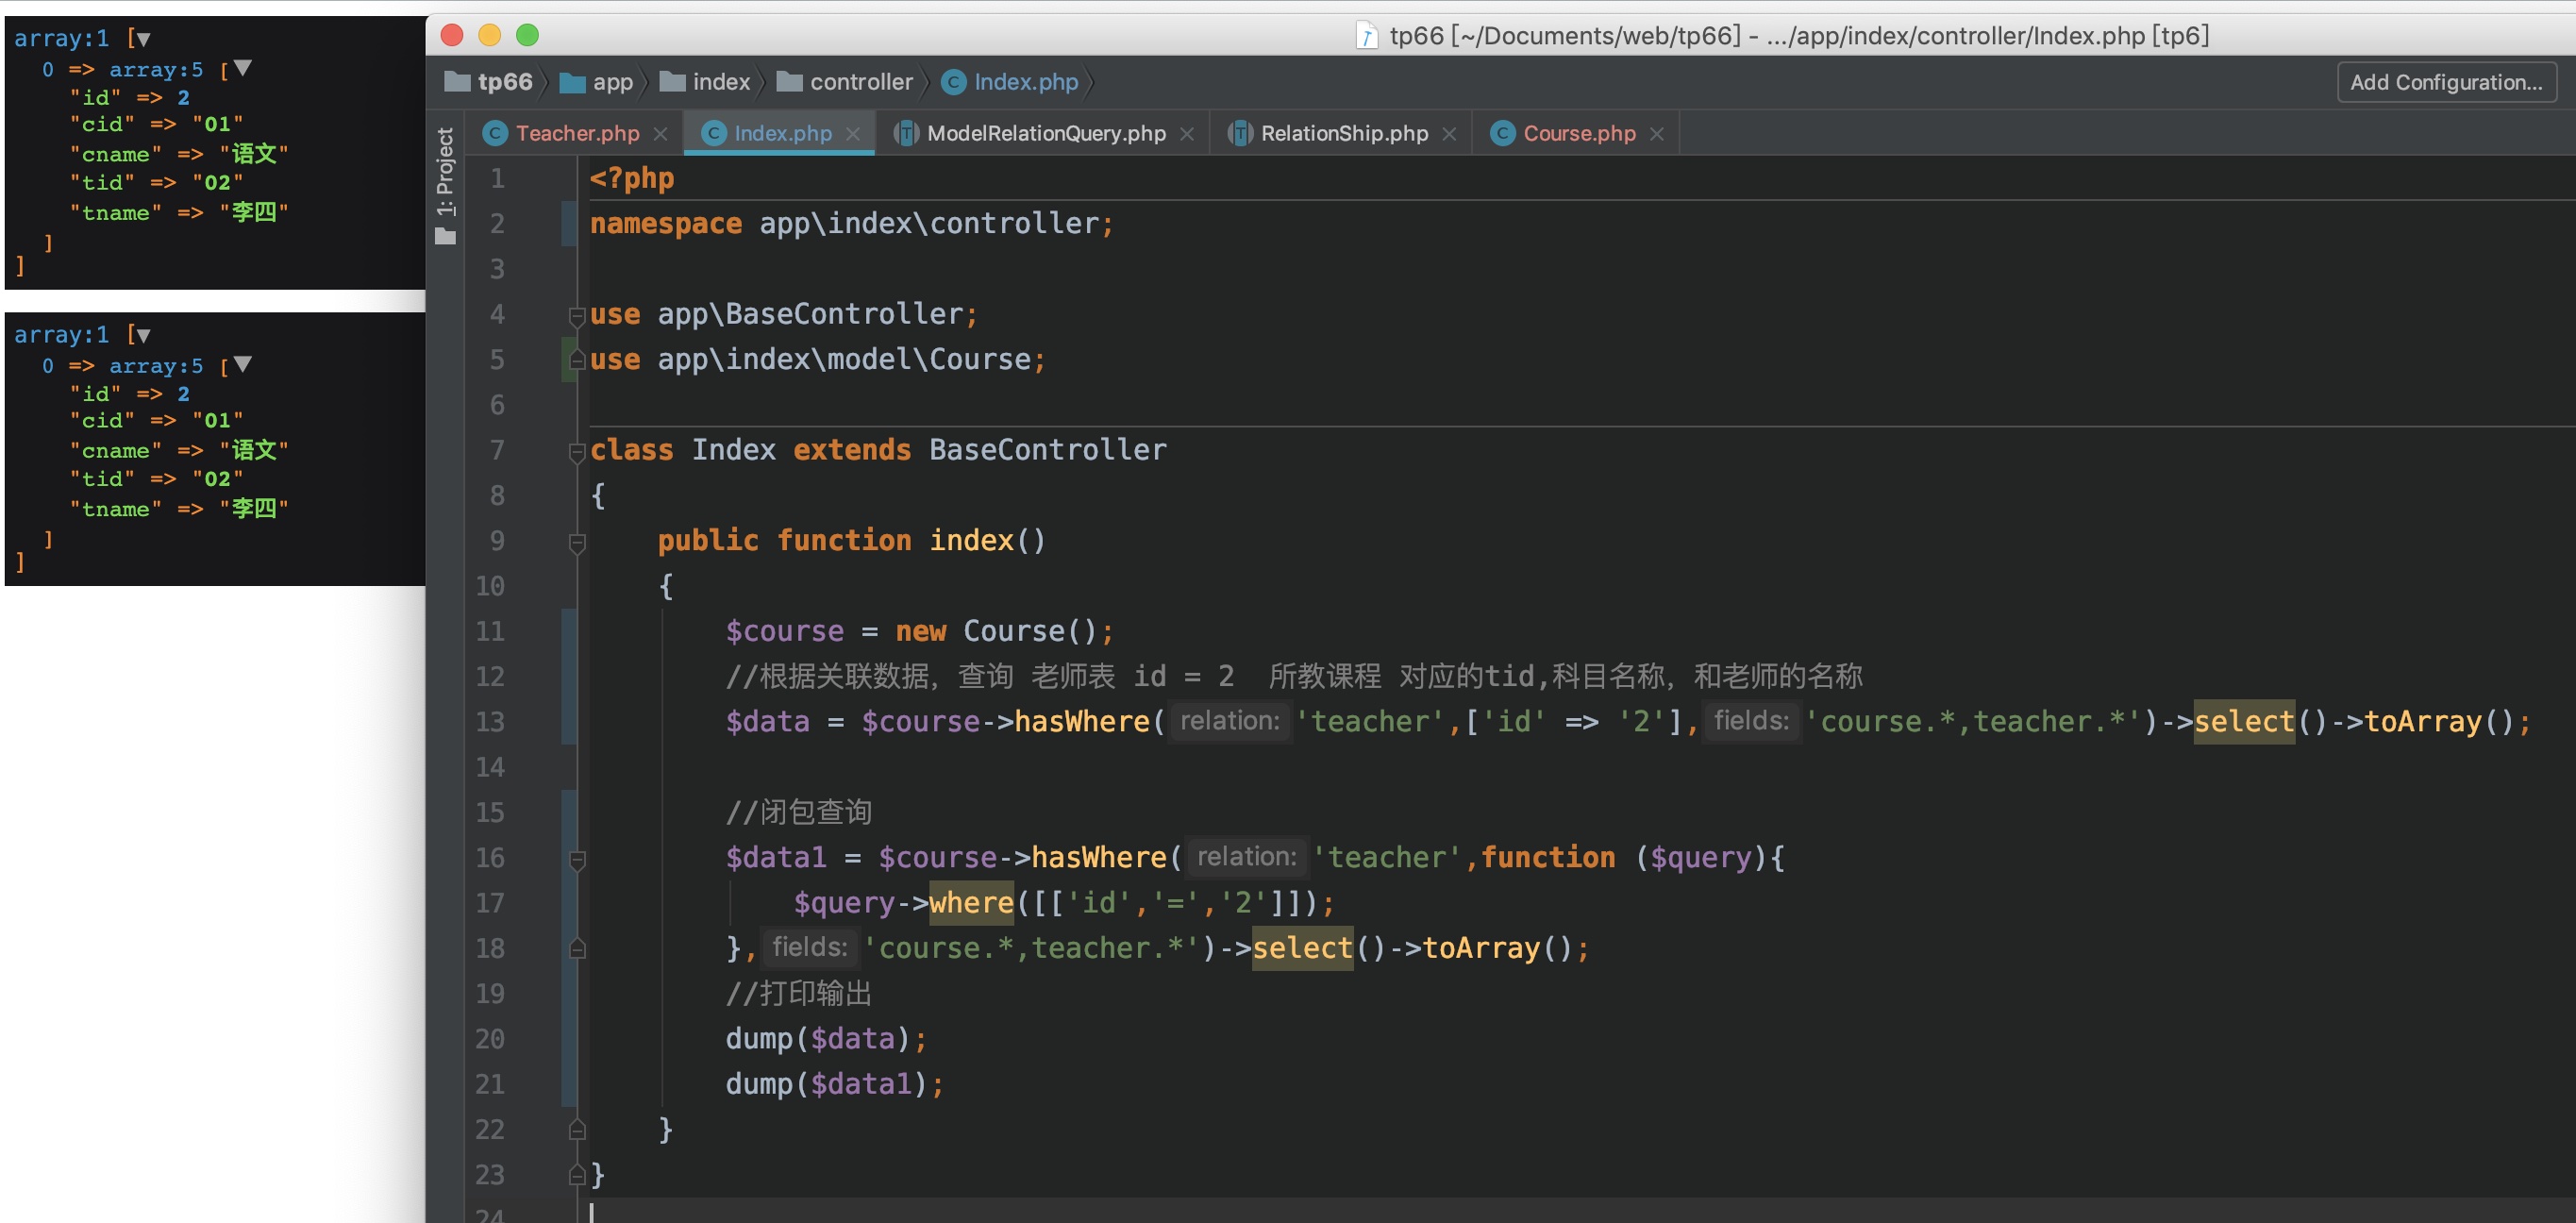Click the function fold end marker on line 22

click(x=577, y=1130)
